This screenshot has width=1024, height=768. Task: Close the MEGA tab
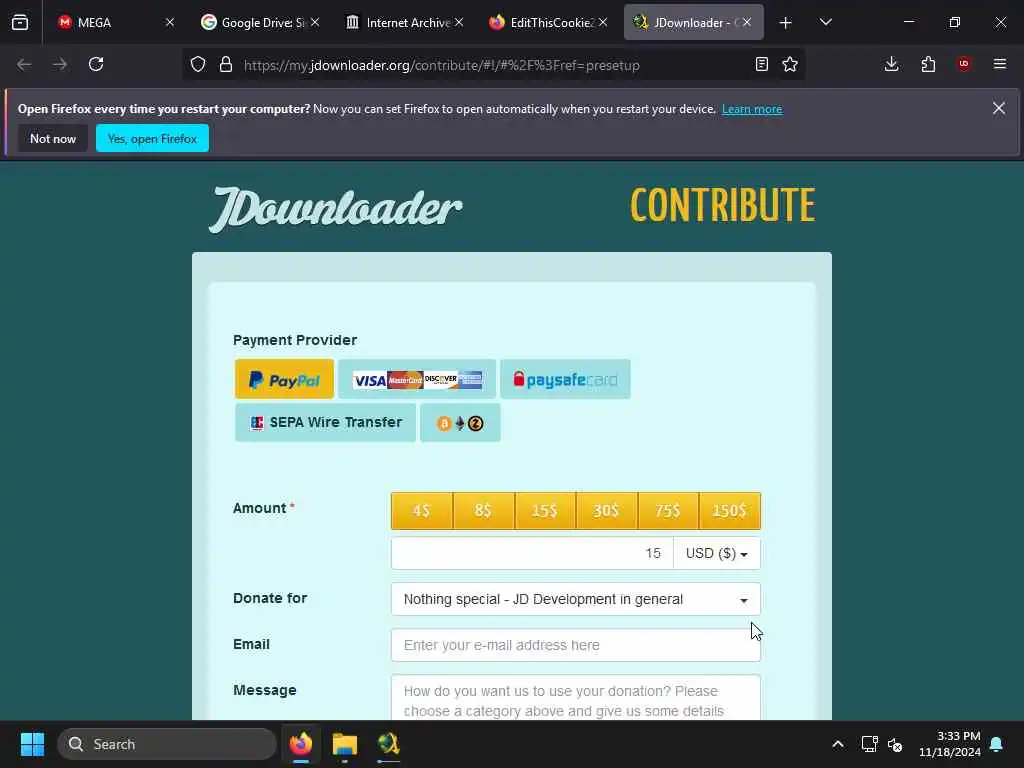tap(170, 22)
